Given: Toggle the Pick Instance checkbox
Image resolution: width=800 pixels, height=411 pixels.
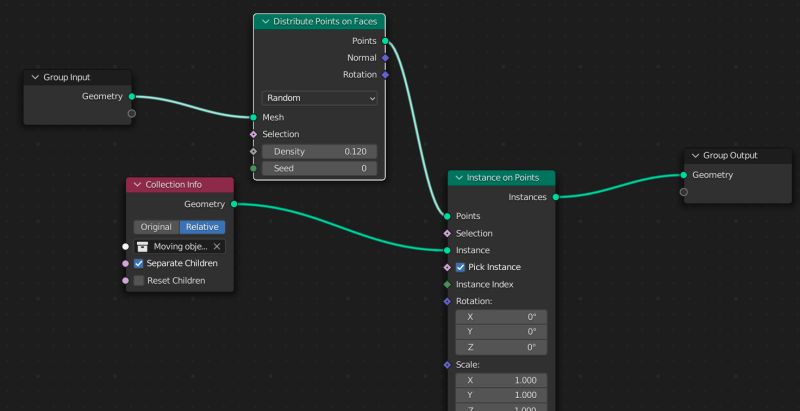Looking at the screenshot, I should coord(460,267).
